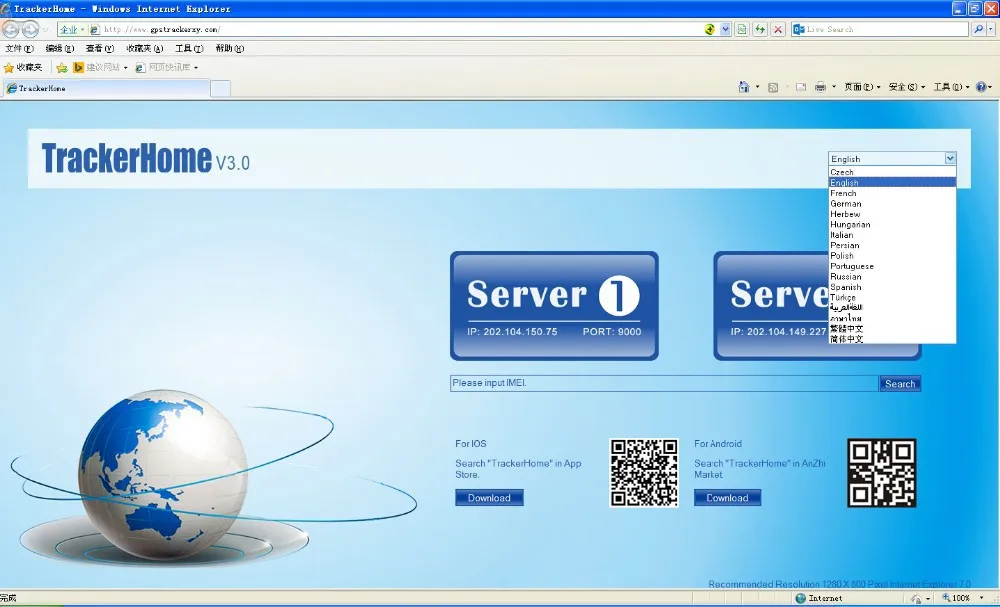This screenshot has height=607, width=1000.
Task: Select Russian in the language list
Action: (x=892, y=277)
